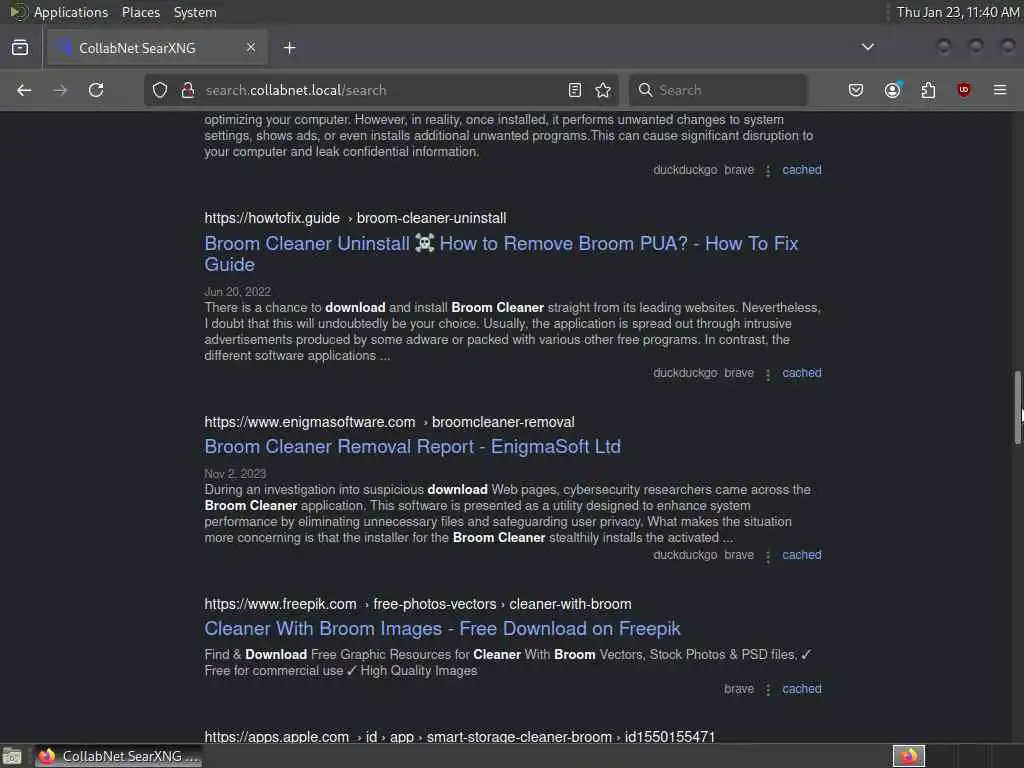Viewport: 1024px width, 768px height.
Task: Open the Extensions puzzle icon
Action: pyautogui.click(x=928, y=90)
